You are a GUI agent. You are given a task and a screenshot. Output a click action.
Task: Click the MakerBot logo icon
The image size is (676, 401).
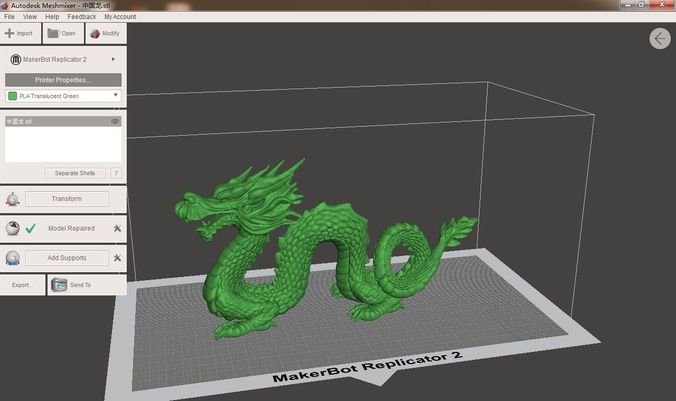[x=16, y=60]
